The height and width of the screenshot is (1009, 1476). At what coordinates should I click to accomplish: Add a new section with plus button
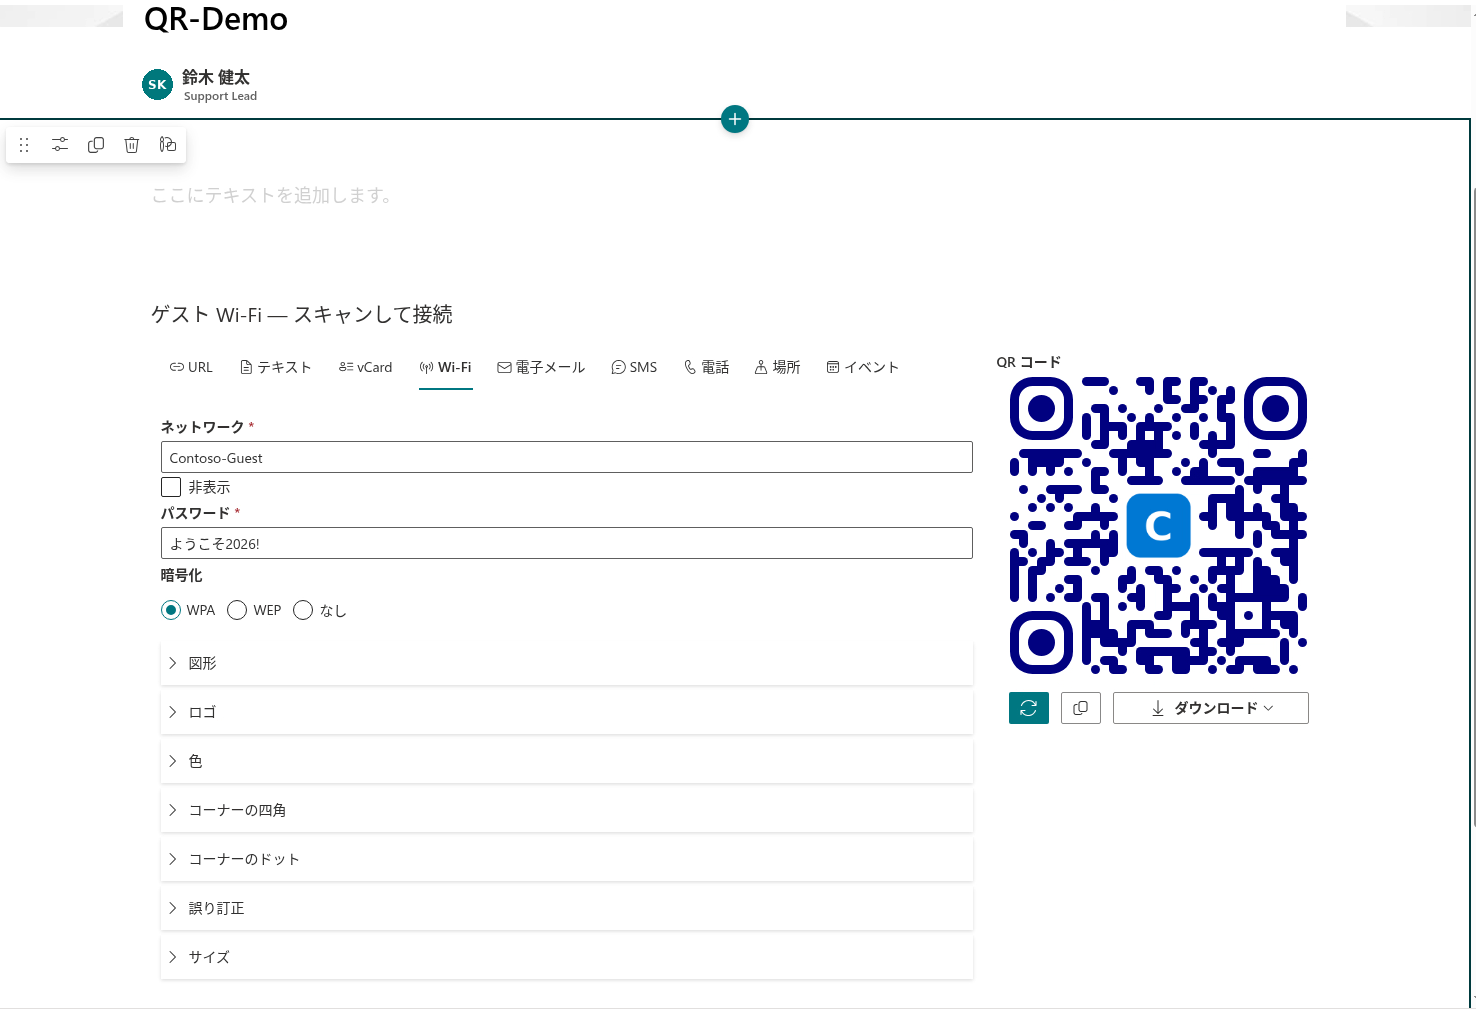coord(735,119)
